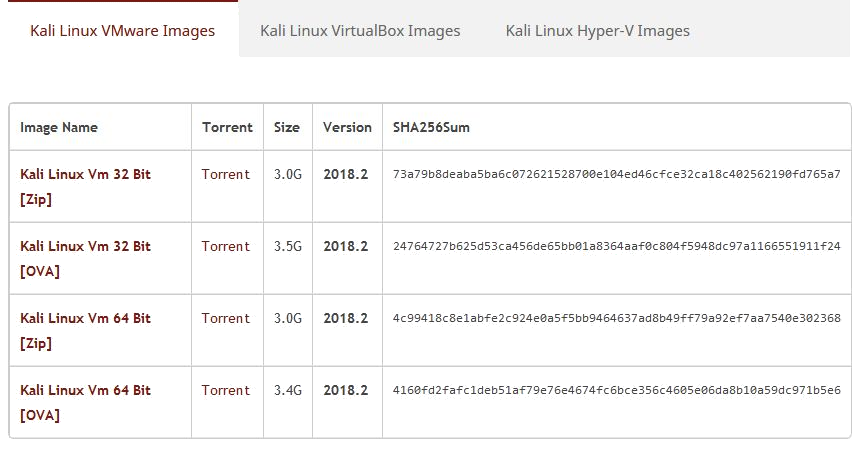The image size is (864, 460).
Task: Click the Version column header
Action: 347,128
